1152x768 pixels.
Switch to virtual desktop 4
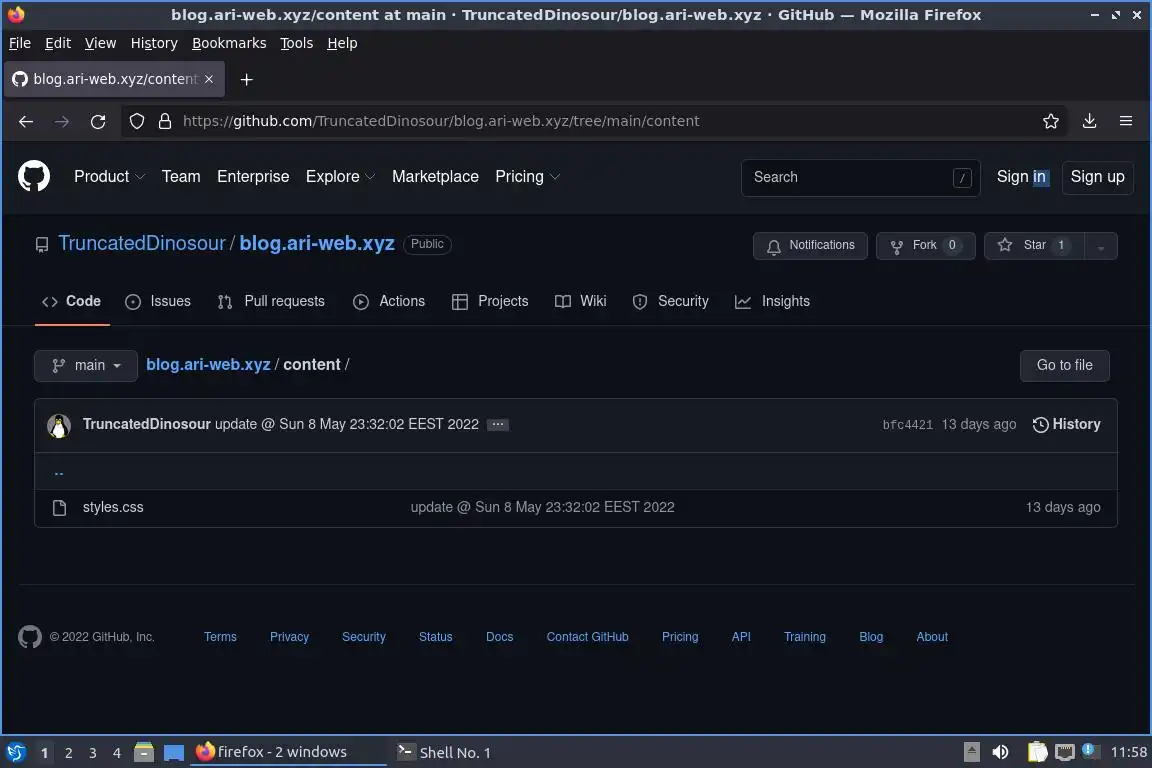click(117, 753)
